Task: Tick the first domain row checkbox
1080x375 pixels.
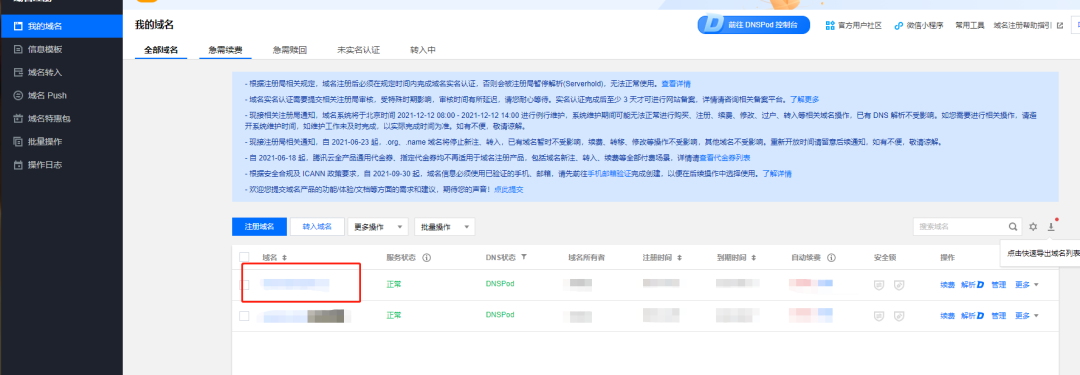Action: coord(244,285)
